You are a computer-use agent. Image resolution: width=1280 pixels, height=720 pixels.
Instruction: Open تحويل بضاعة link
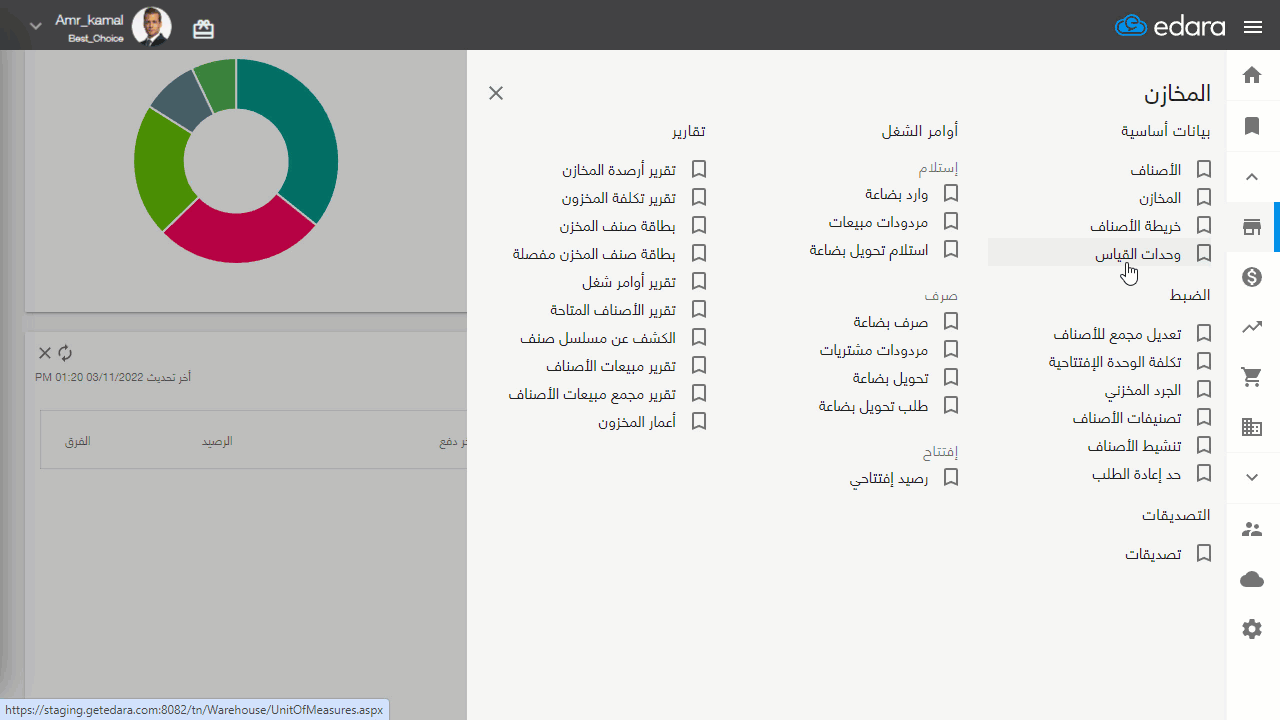[x=890, y=378]
